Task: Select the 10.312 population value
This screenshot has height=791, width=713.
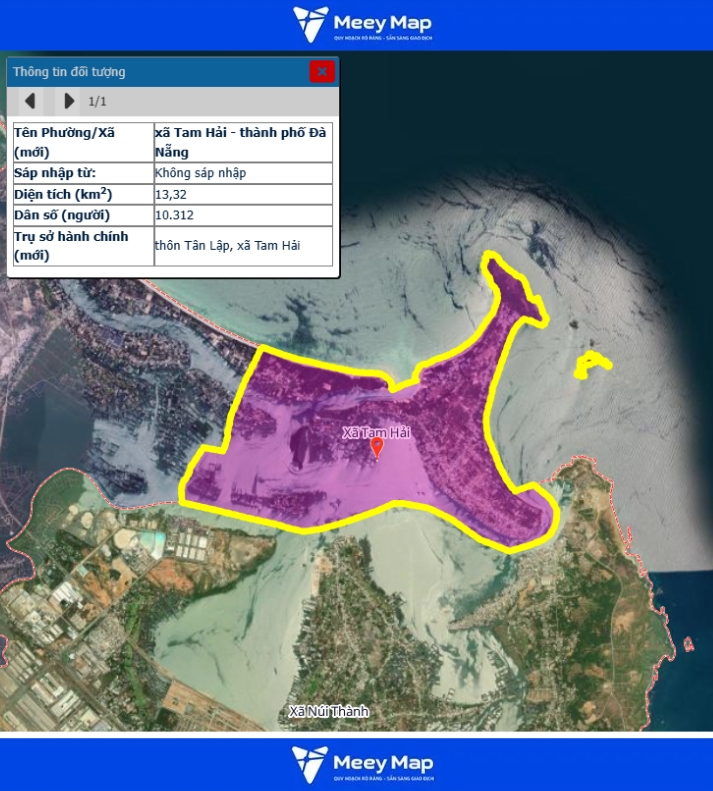Action: pyautogui.click(x=243, y=215)
